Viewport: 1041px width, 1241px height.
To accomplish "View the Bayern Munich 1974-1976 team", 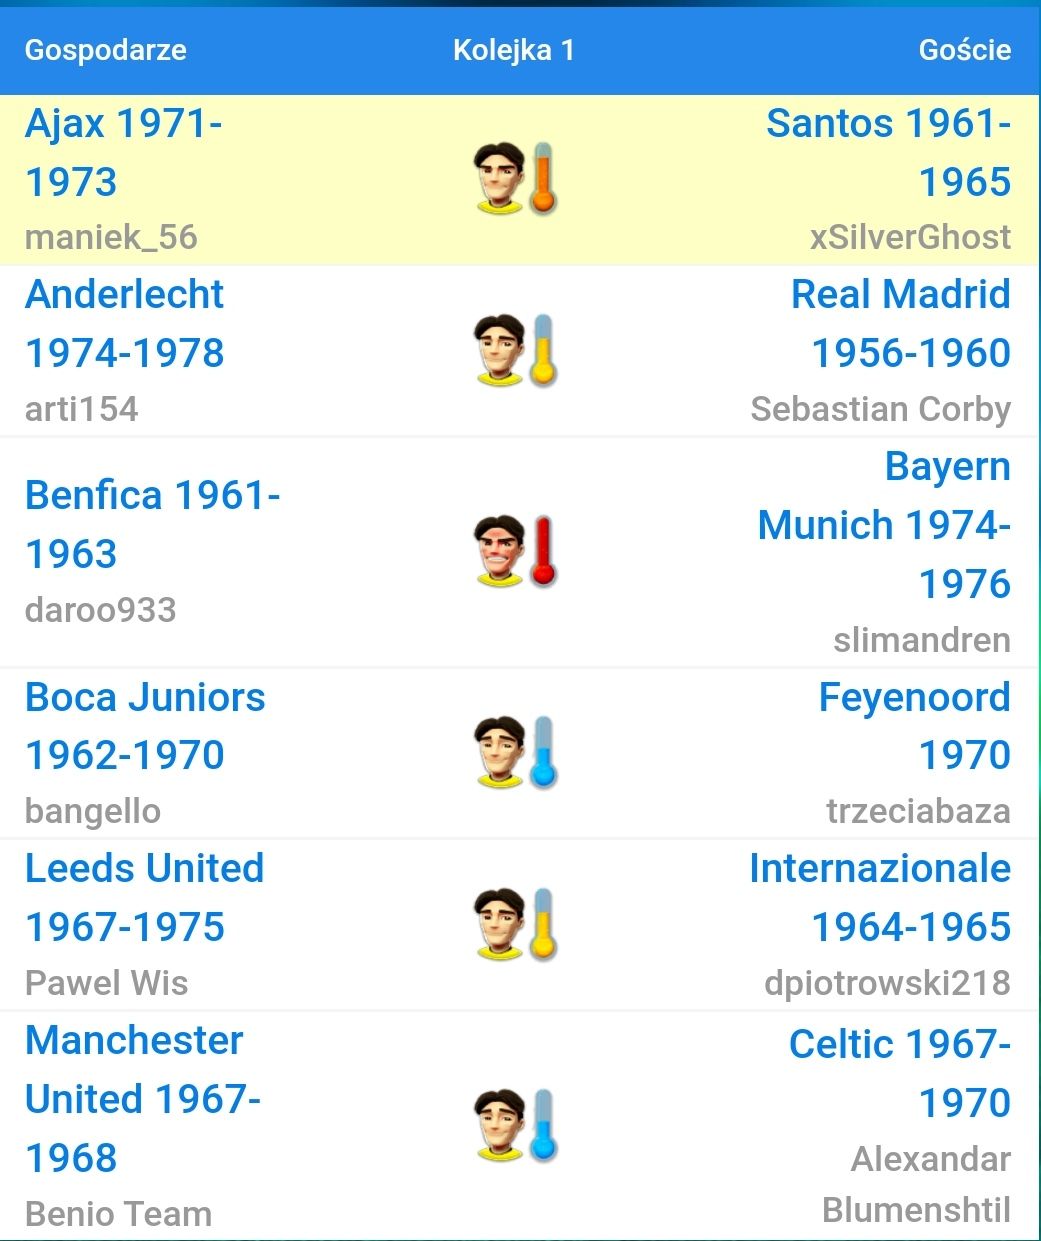I will coord(885,525).
